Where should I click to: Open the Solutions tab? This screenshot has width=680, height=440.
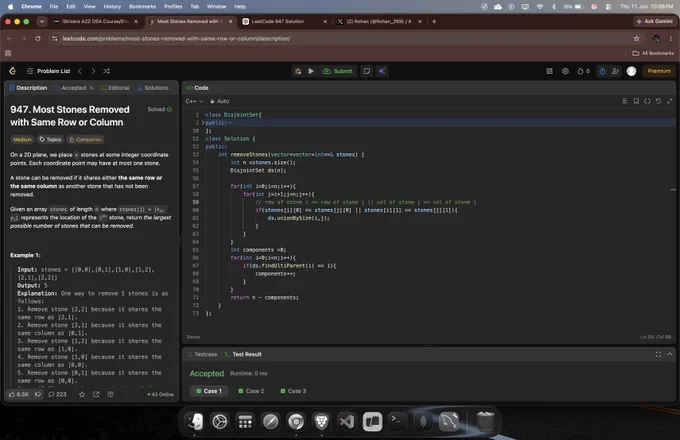click(x=153, y=88)
